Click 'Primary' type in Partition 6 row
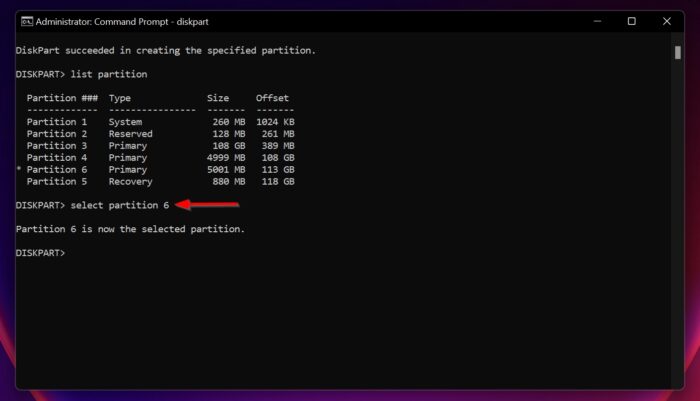Screen dimensions: 700x401 coord(128,170)
